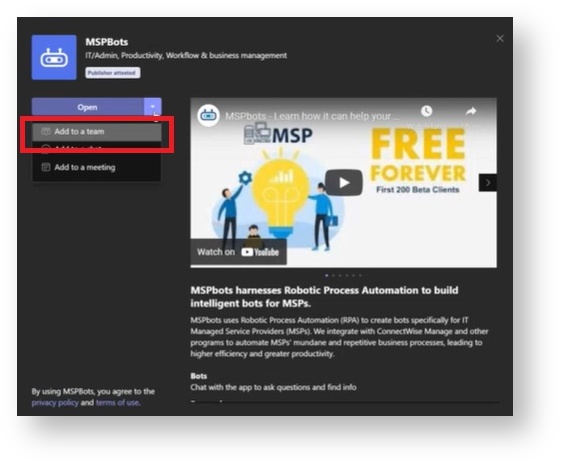561x464 pixels.
Task: Click the Share arrow icon on video
Action: [471, 111]
